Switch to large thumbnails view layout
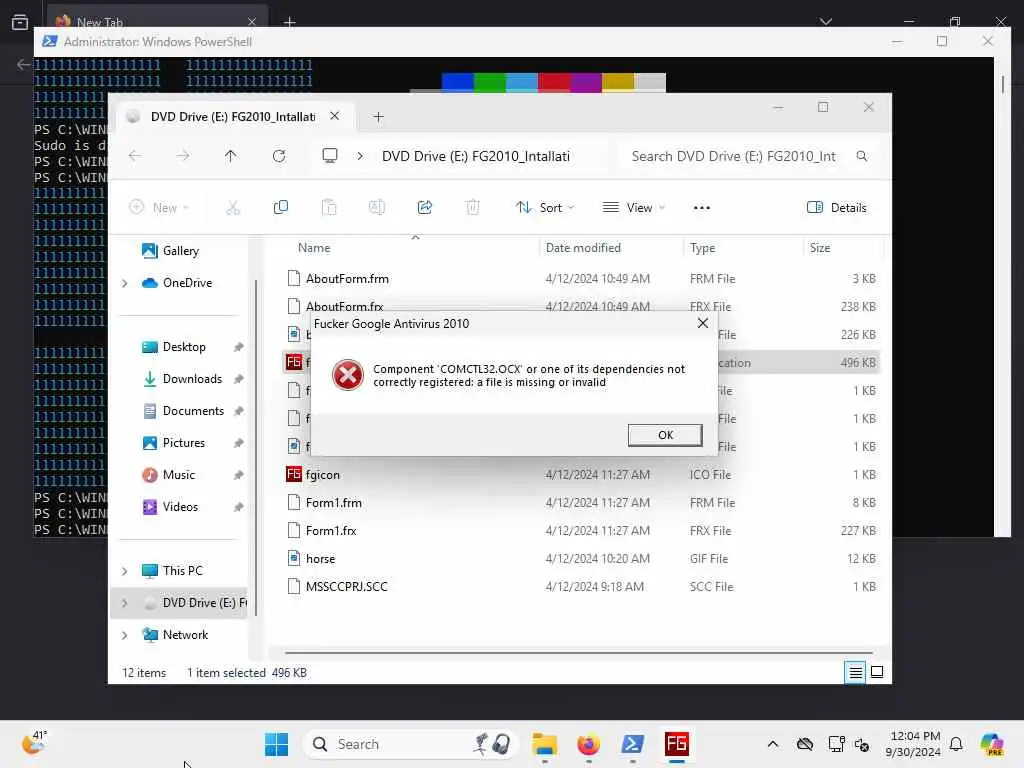Viewport: 1024px width, 768px height. (x=877, y=672)
